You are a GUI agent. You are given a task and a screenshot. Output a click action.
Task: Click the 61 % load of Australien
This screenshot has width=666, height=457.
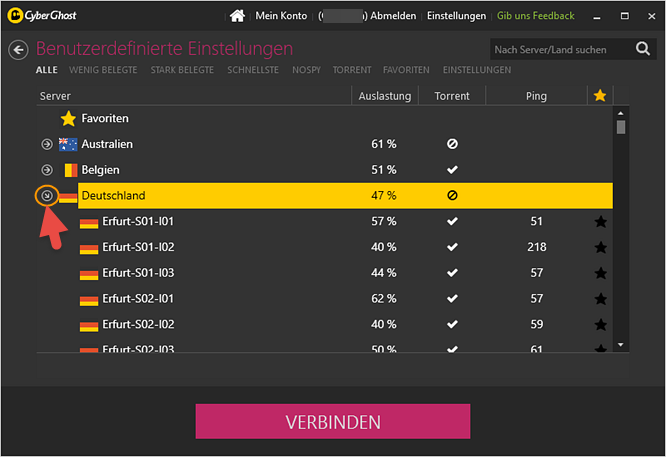[384, 144]
